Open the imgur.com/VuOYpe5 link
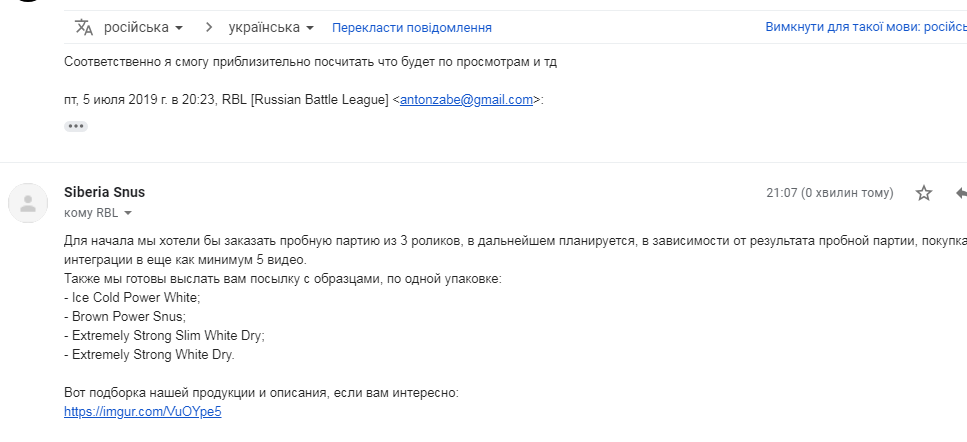Image resolution: width=967 pixels, height=442 pixels. coord(142,412)
